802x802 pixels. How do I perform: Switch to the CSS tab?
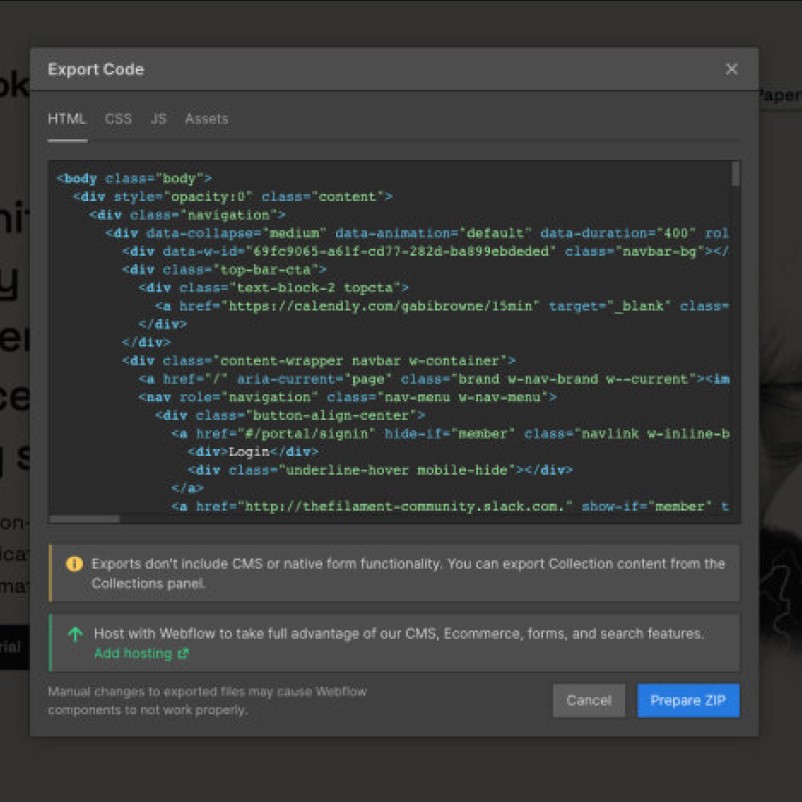point(118,119)
